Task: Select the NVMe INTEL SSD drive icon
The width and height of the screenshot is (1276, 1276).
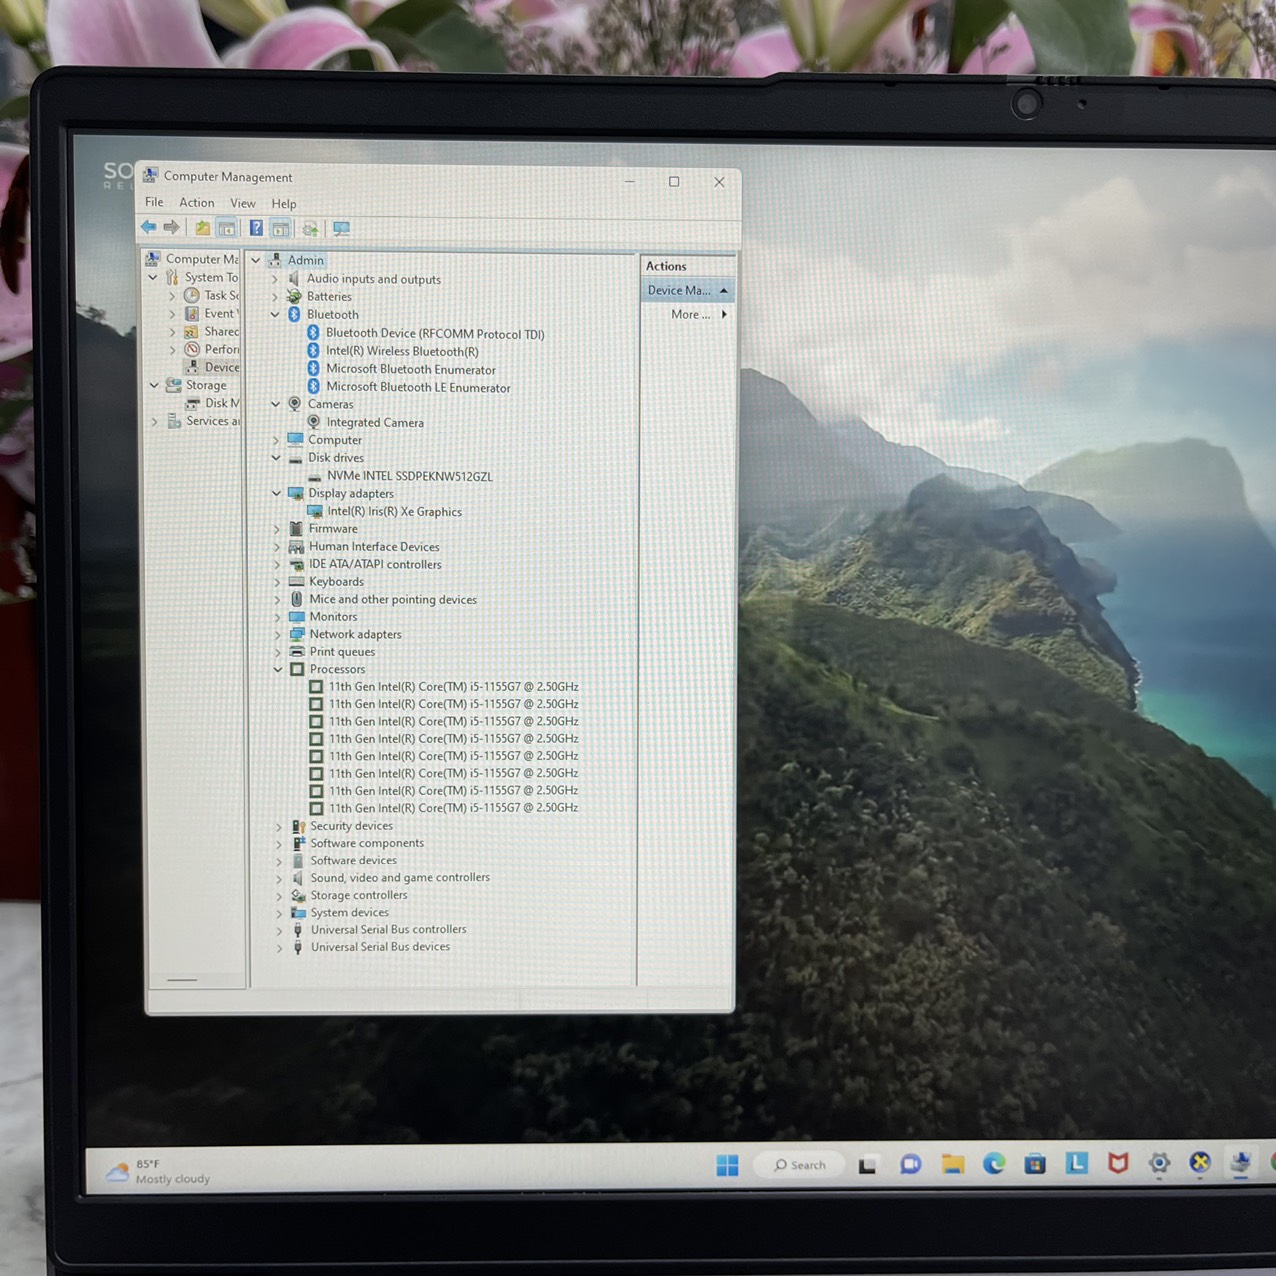Action: [315, 477]
